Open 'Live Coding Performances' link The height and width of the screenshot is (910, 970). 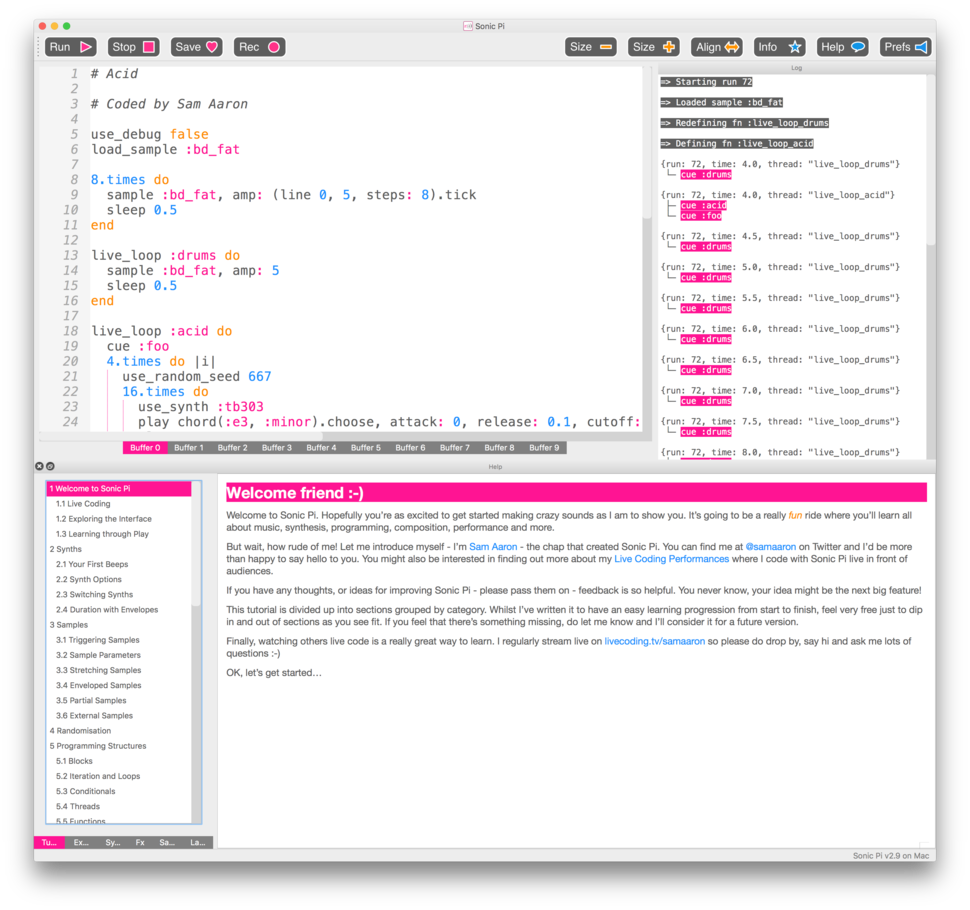pos(671,559)
